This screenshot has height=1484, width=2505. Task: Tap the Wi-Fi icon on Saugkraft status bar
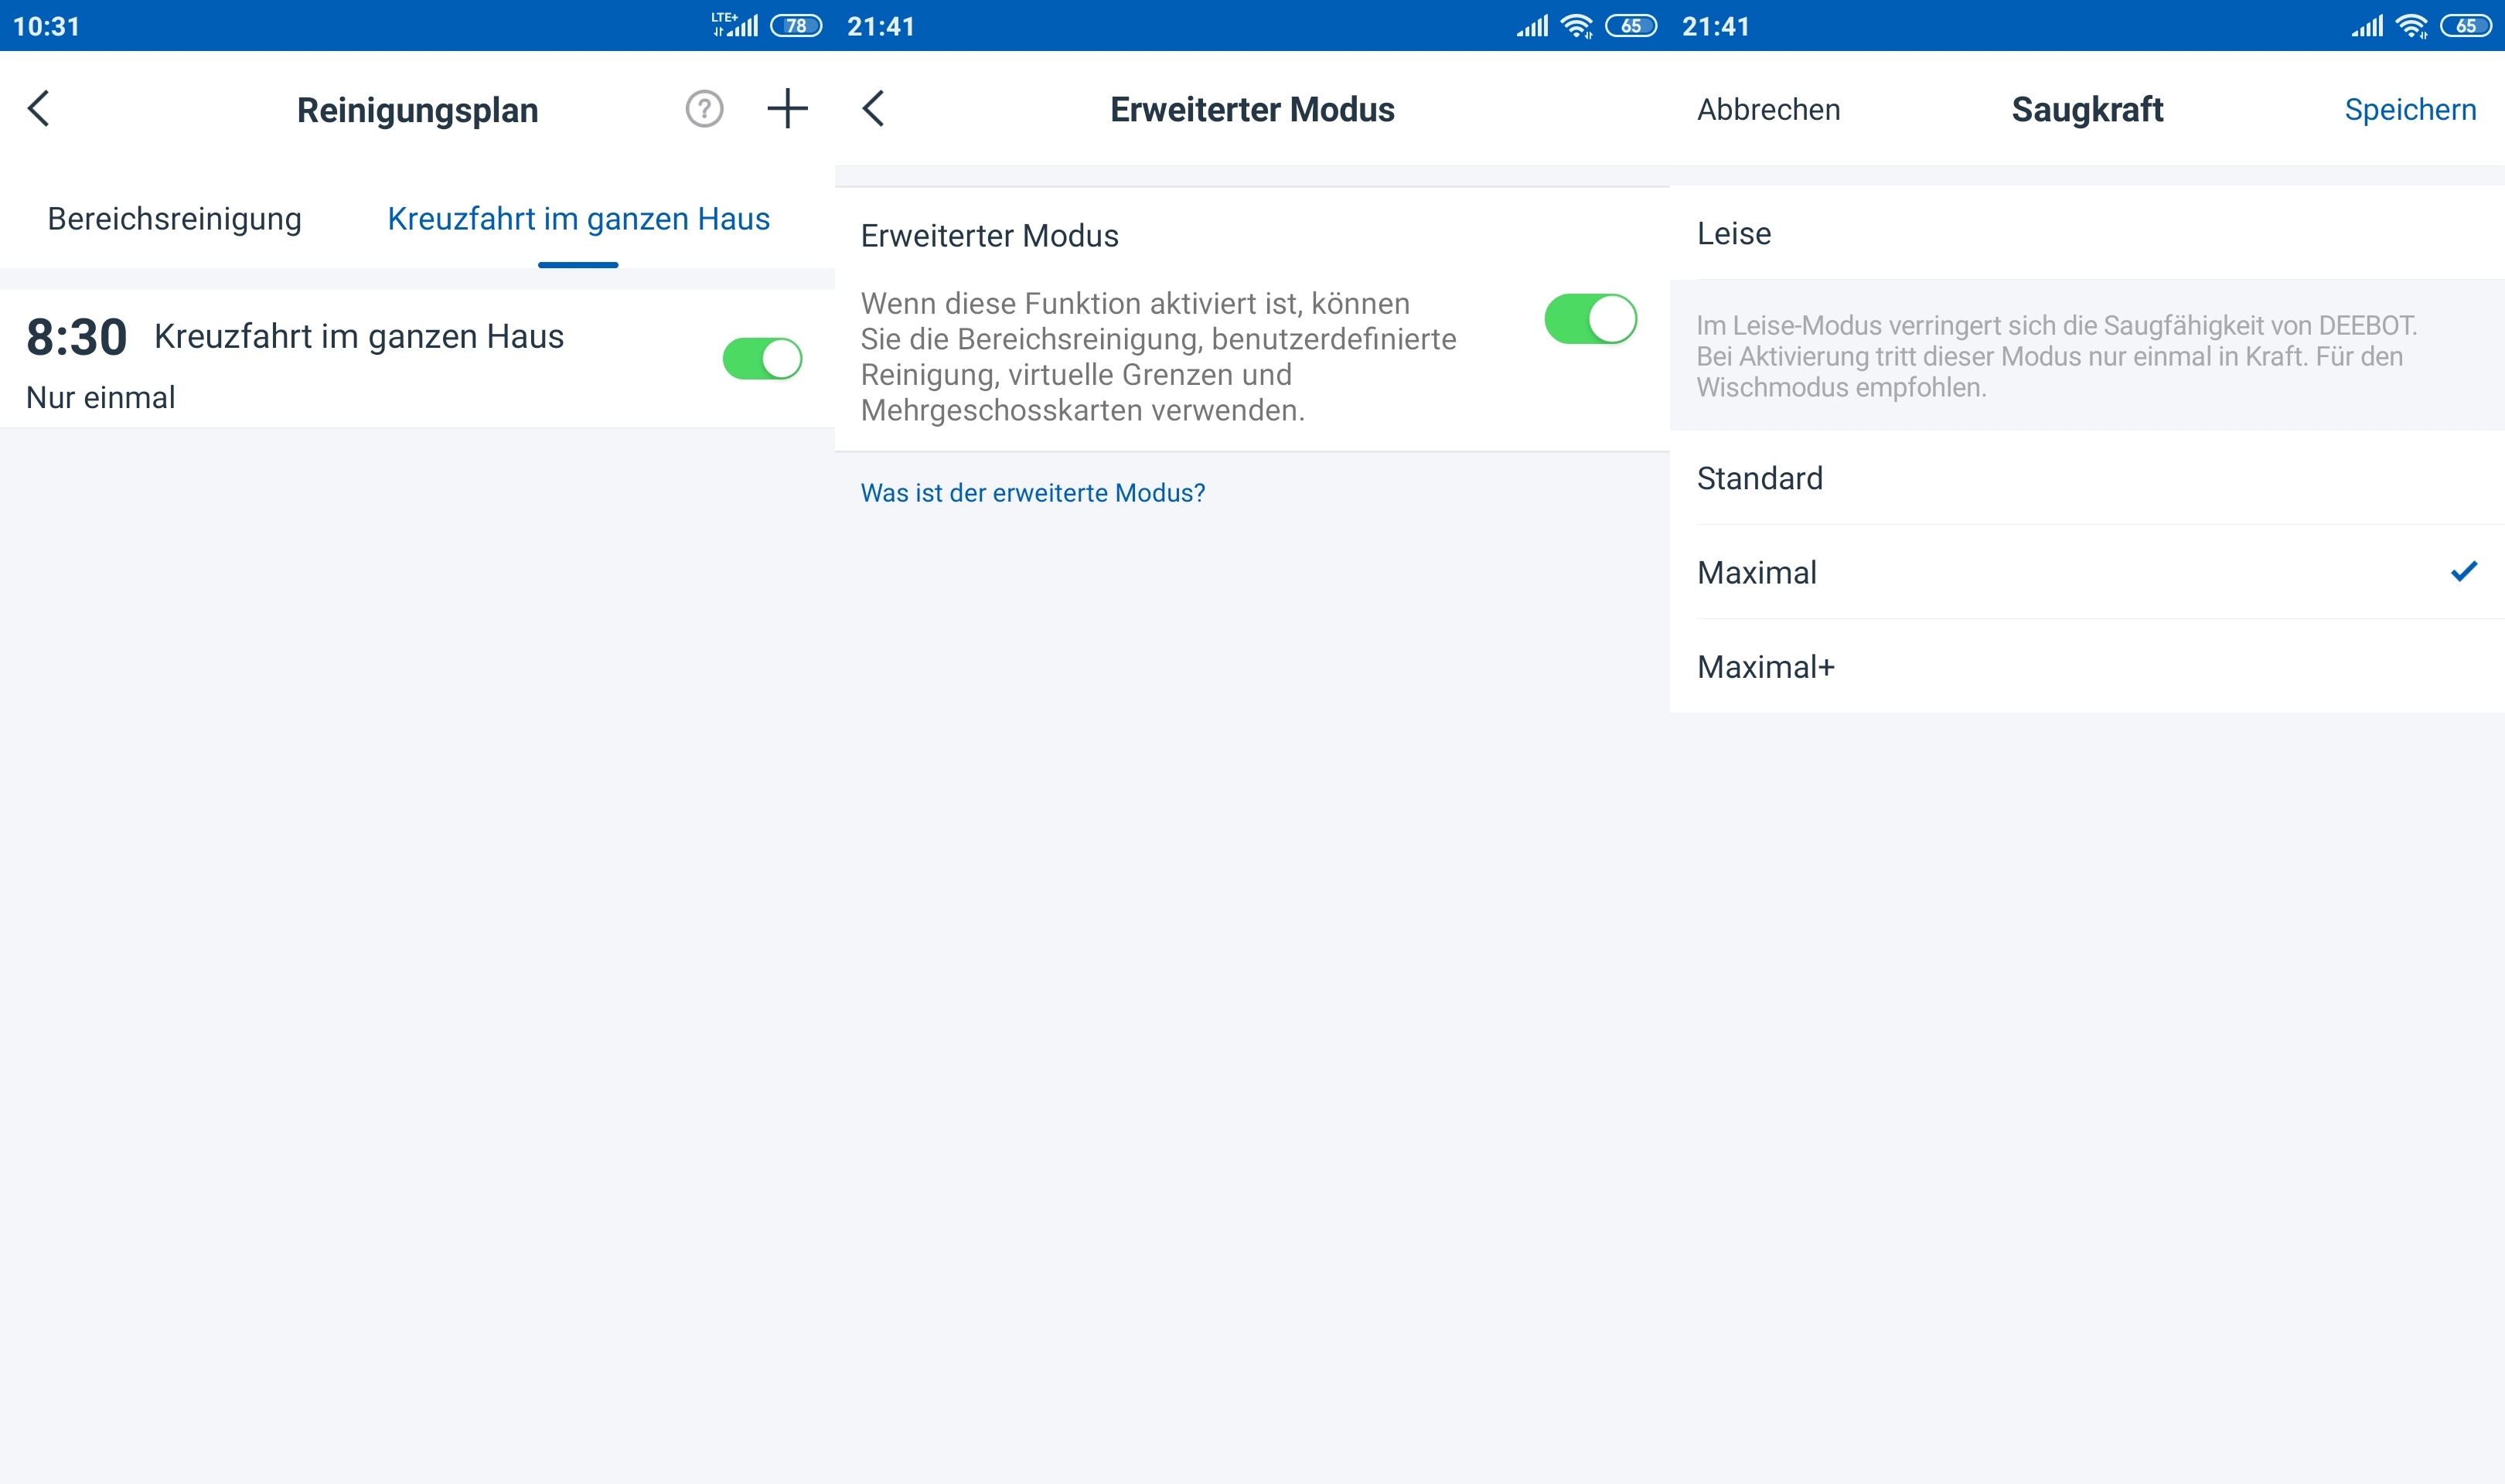(2412, 26)
